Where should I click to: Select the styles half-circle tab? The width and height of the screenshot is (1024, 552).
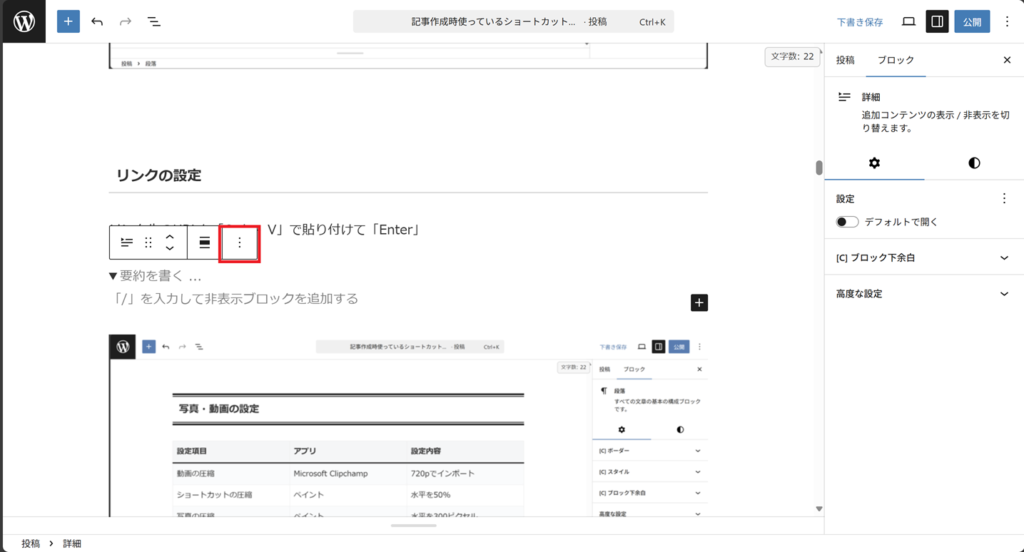pos(974,163)
